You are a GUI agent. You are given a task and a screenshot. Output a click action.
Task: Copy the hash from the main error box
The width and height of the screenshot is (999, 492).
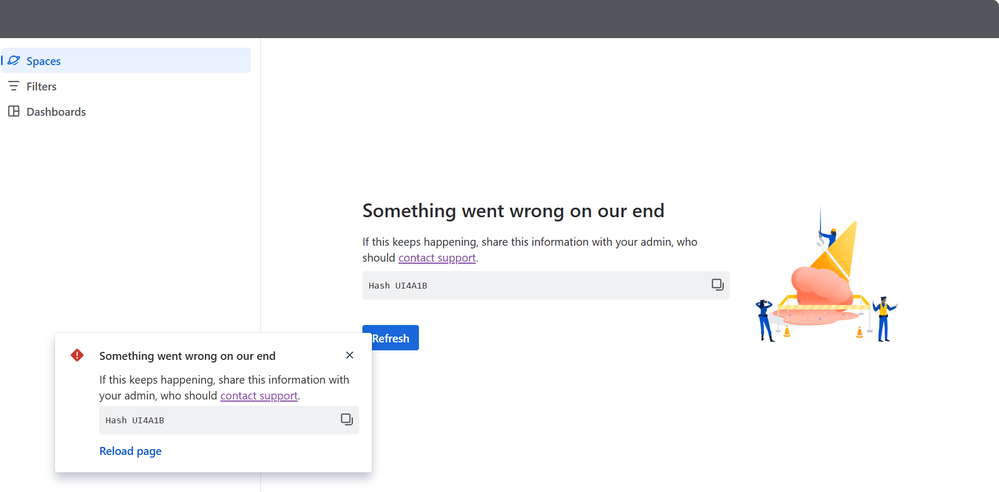pyautogui.click(x=717, y=285)
